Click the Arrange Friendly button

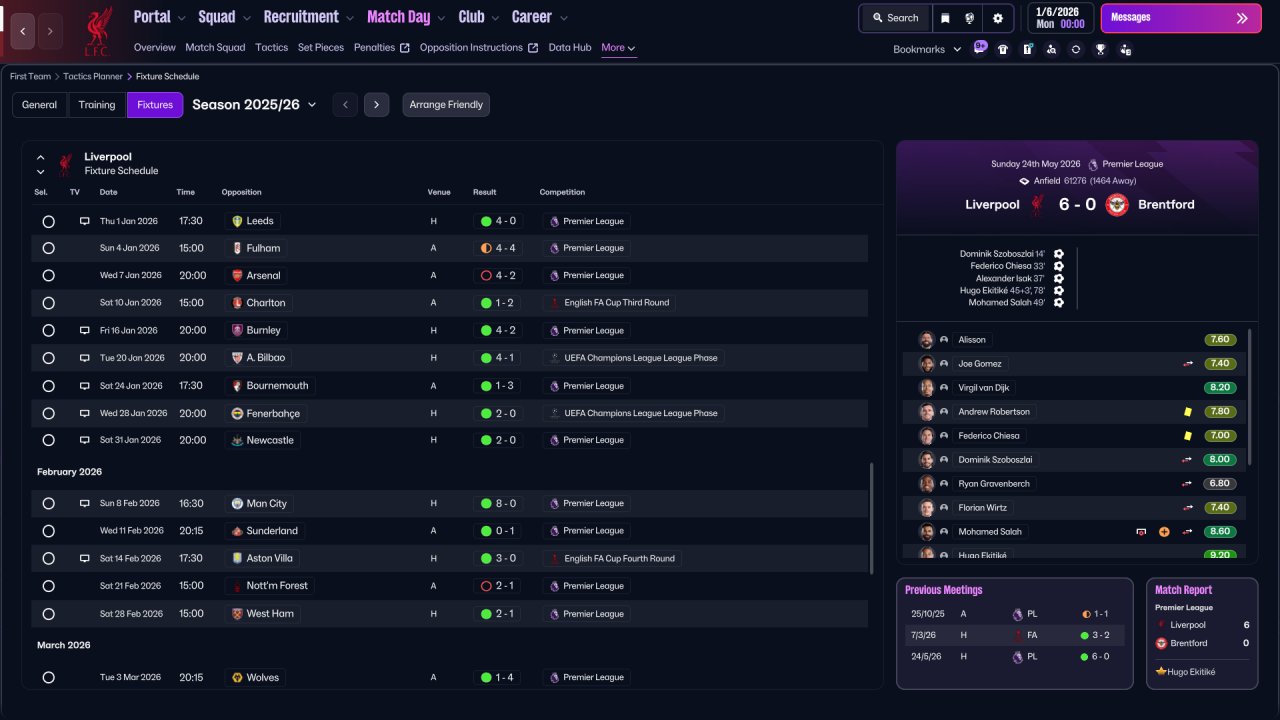446,105
